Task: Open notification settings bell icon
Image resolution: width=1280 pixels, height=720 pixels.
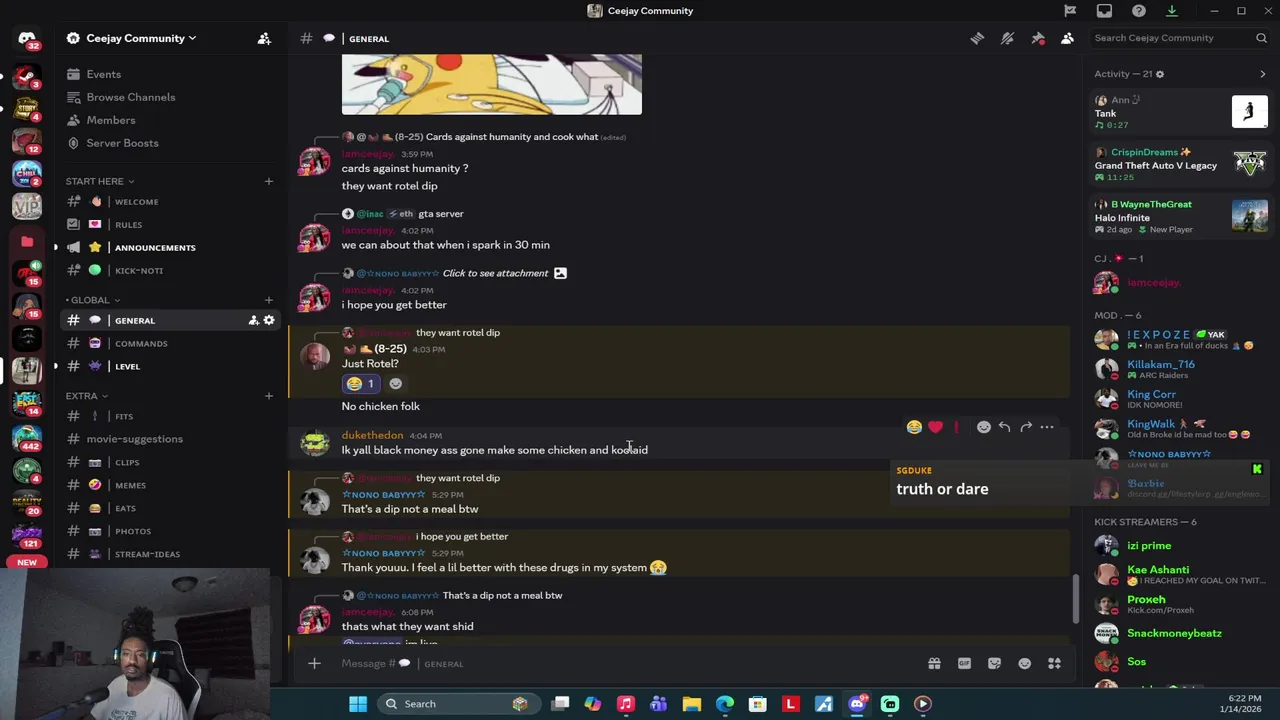Action: 1007,38
